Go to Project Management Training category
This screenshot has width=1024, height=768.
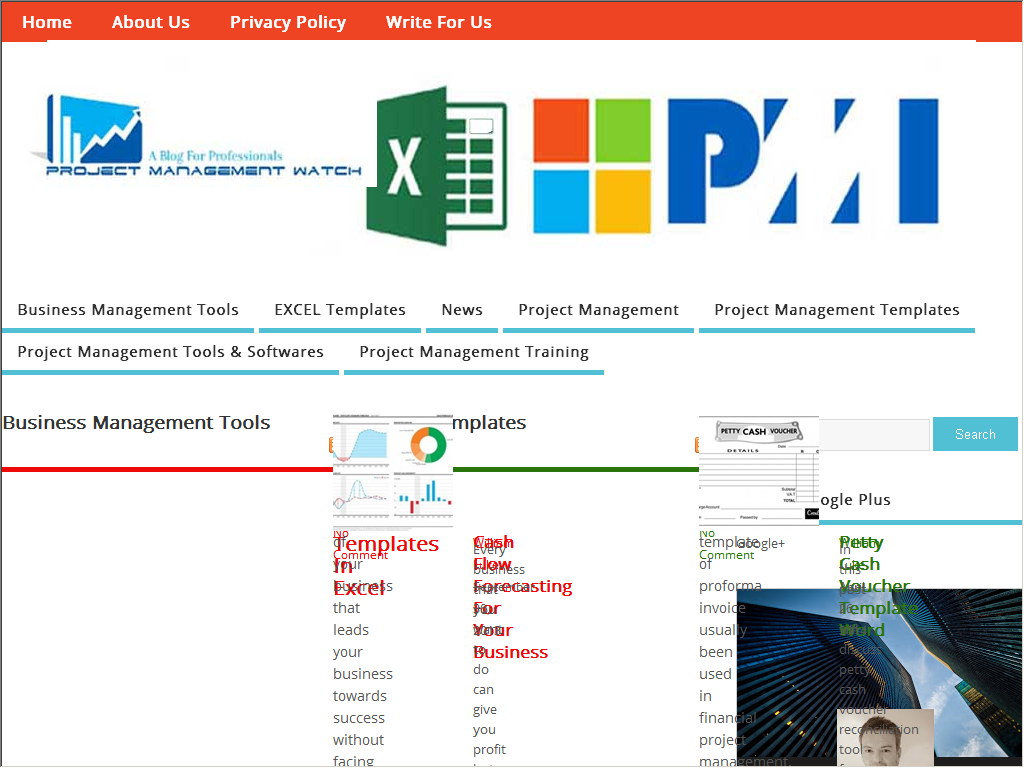point(473,352)
